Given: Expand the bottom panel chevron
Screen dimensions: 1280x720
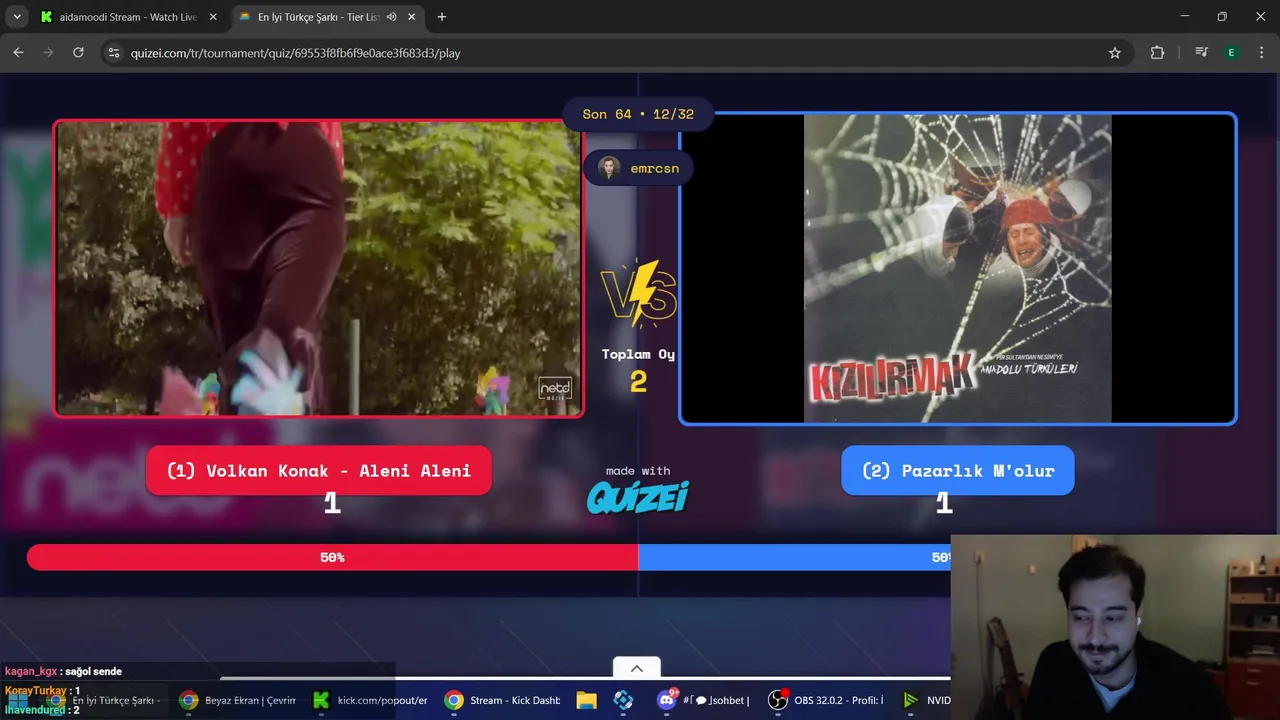Looking at the screenshot, I should click(x=636, y=668).
